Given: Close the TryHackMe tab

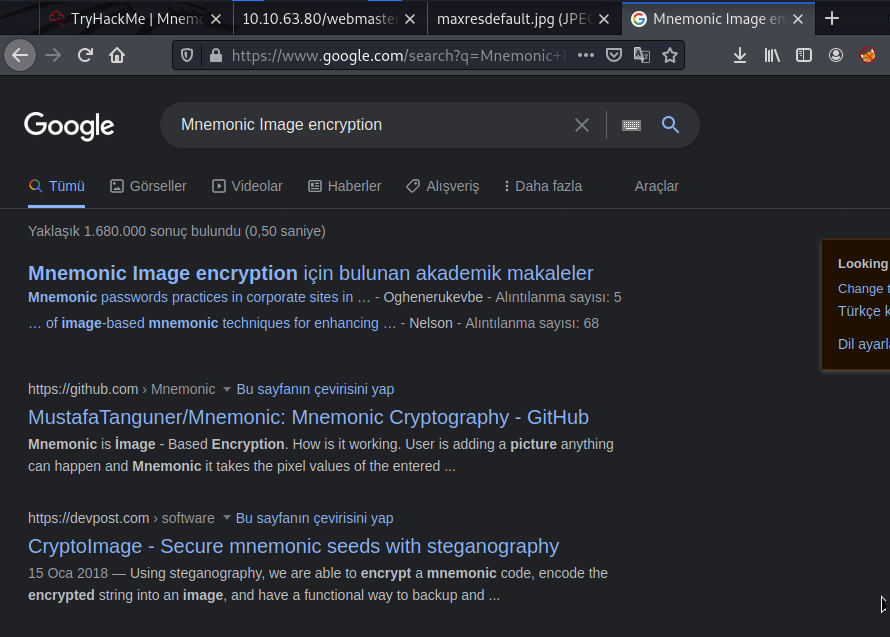Looking at the screenshot, I should click(216, 19).
